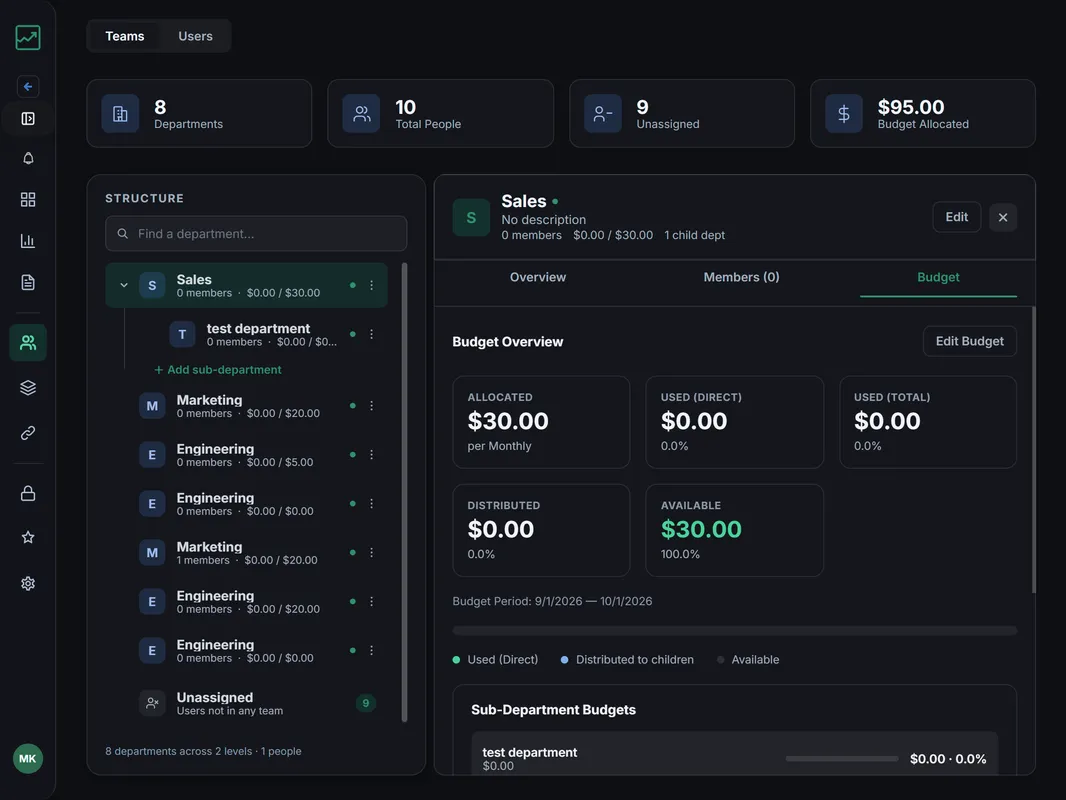Click test department sub-budget progress bar

842,759
